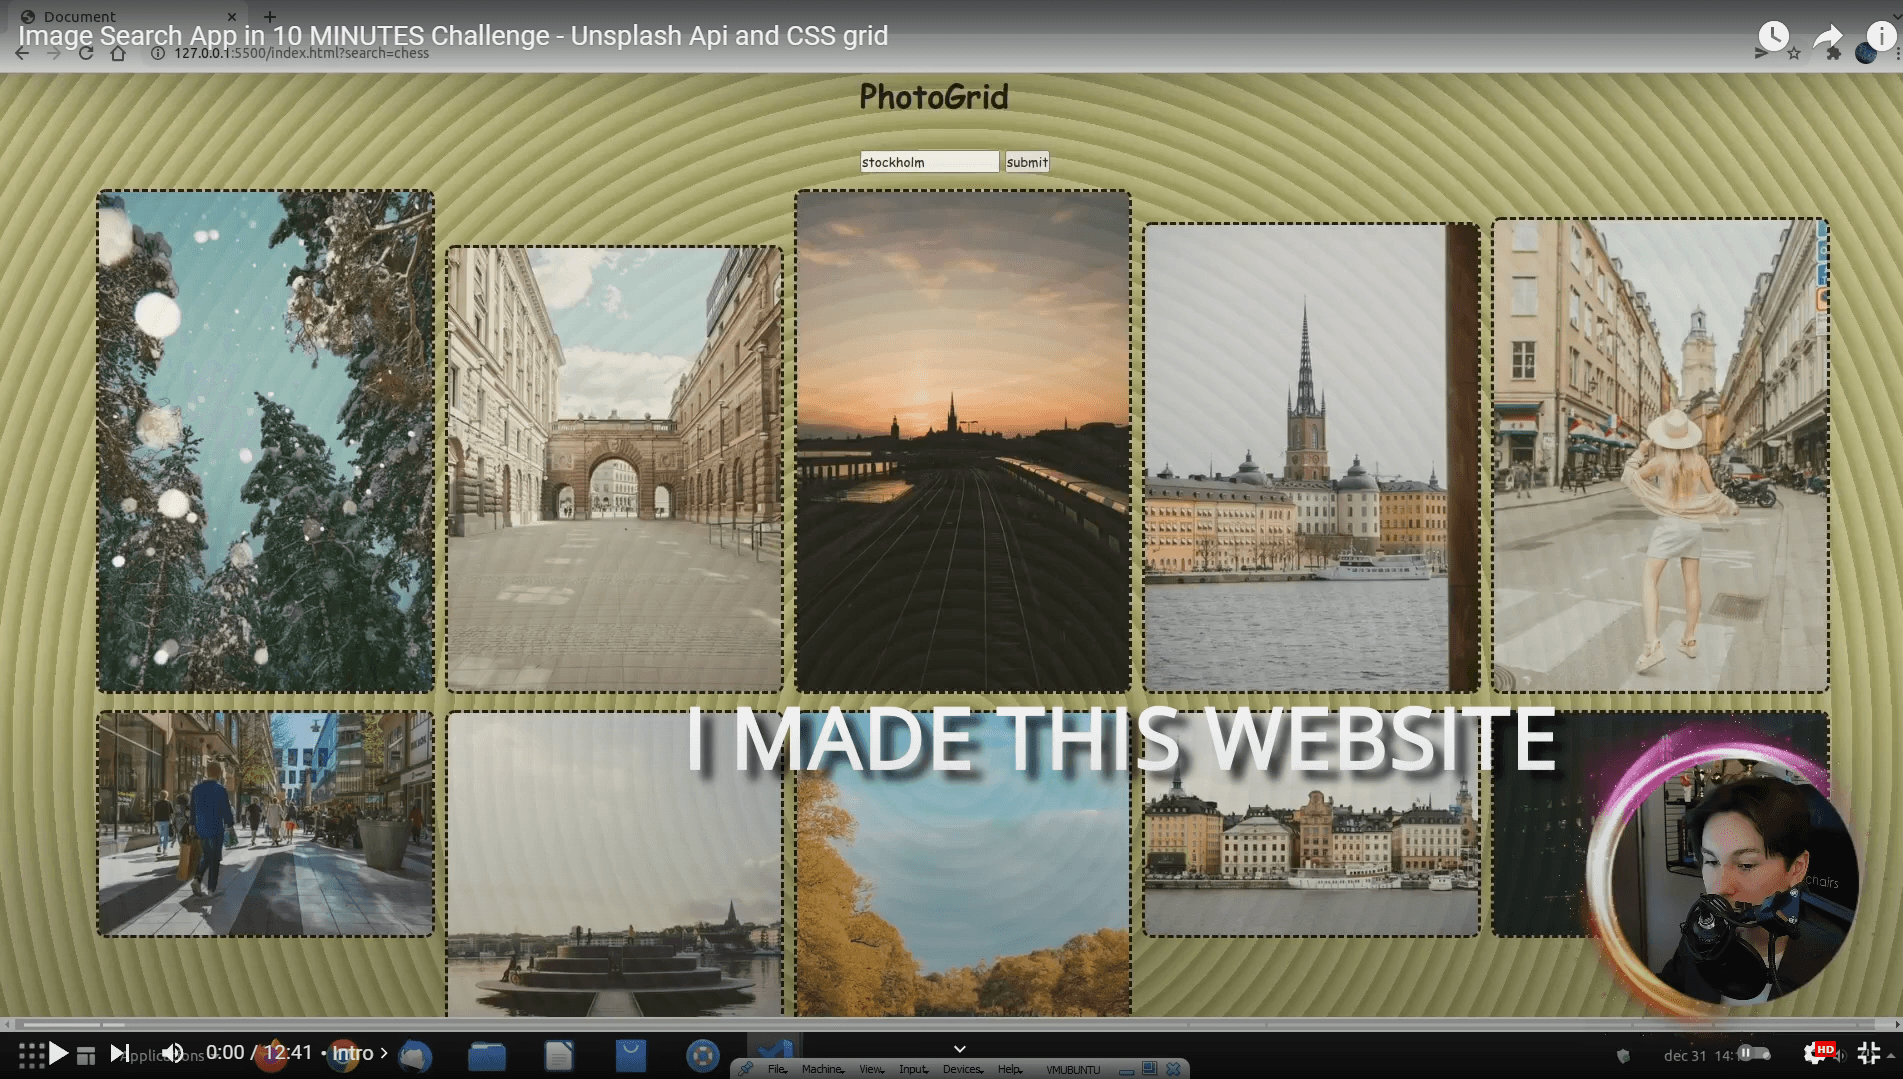This screenshot has height=1079, width=1903.
Task: Click the video progress bar
Action: [x=950, y=1025]
